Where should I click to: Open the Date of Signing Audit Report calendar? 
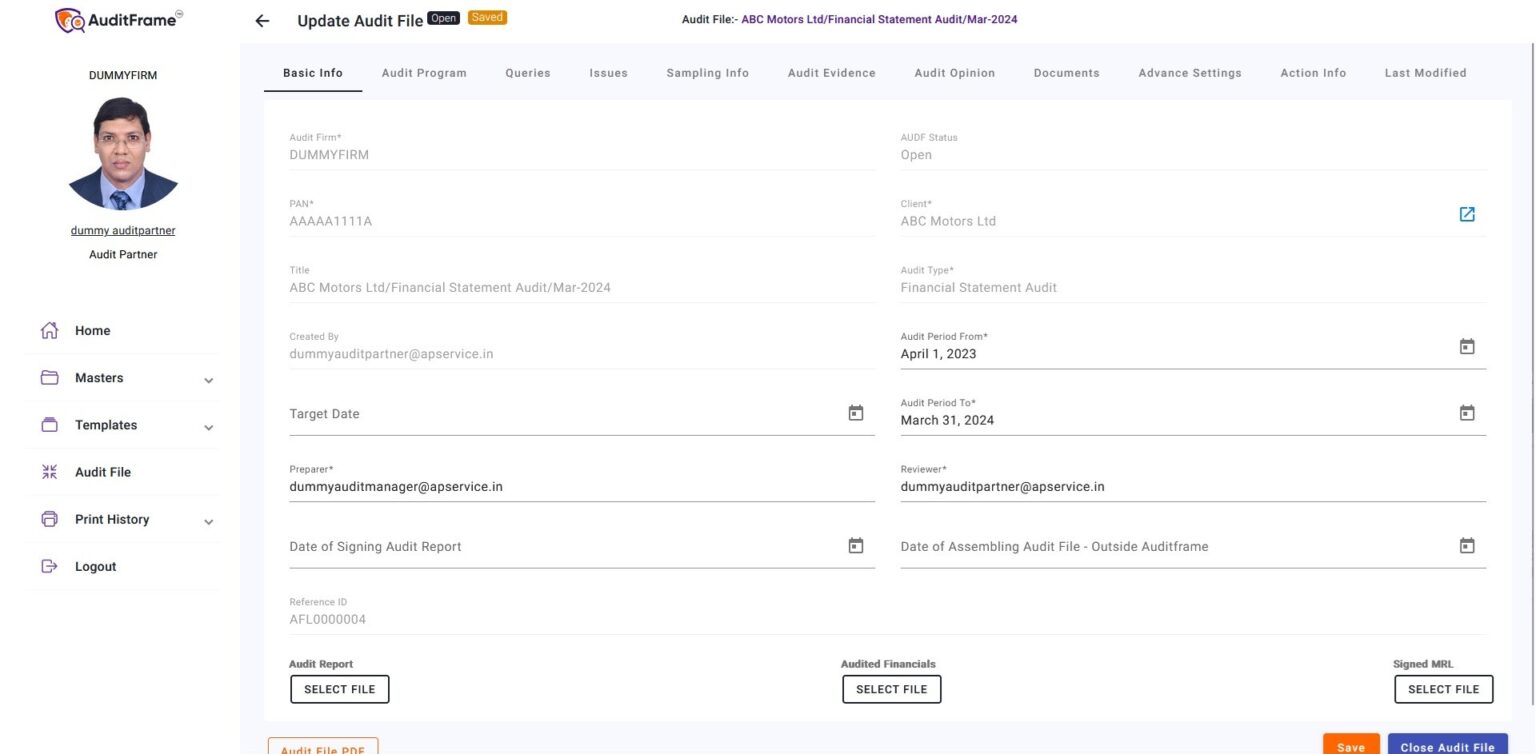(x=855, y=545)
